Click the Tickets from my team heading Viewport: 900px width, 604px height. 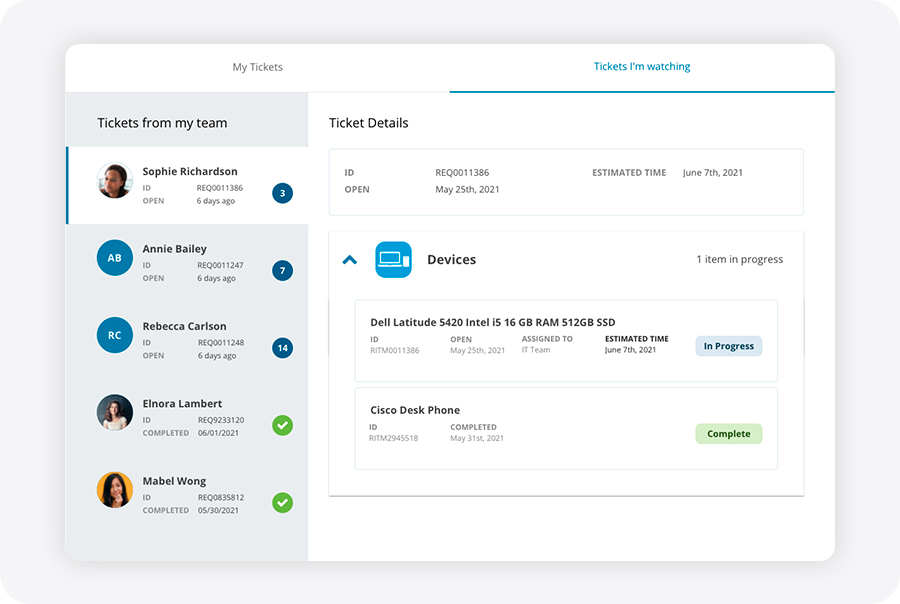(x=162, y=123)
